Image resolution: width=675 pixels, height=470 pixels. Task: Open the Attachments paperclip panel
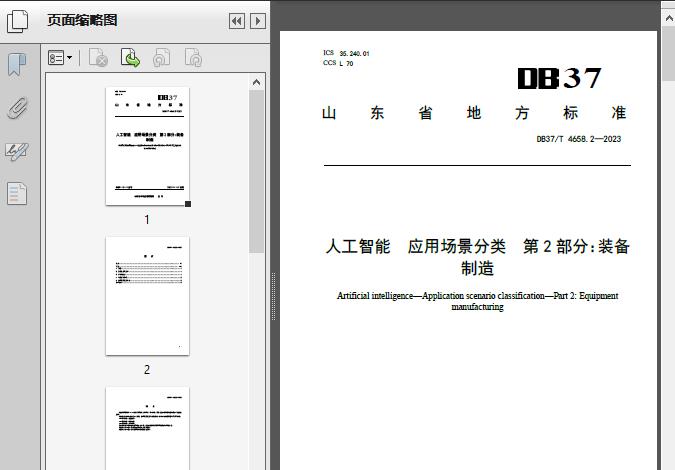[17, 108]
